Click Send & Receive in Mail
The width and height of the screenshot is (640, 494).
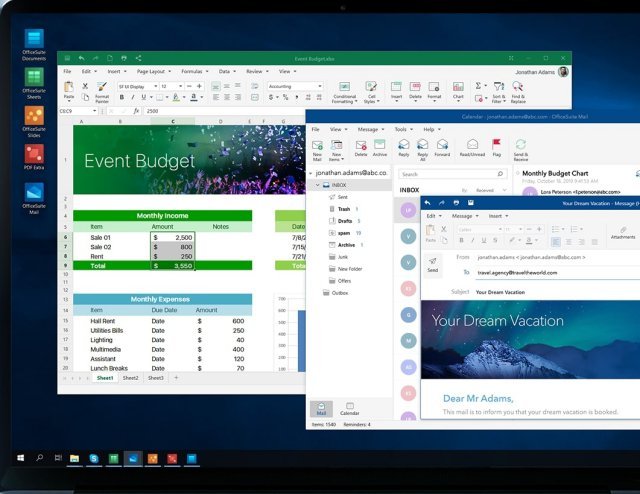[x=520, y=150]
